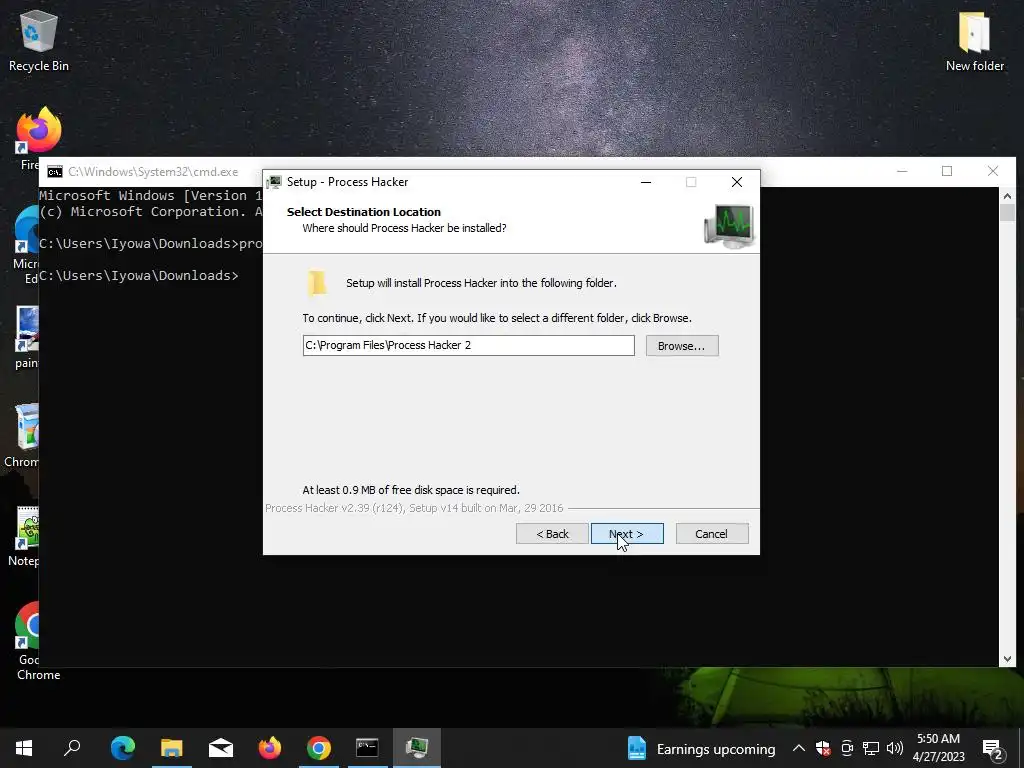
Task: Launch Firefox from the taskbar
Action: coord(270,748)
